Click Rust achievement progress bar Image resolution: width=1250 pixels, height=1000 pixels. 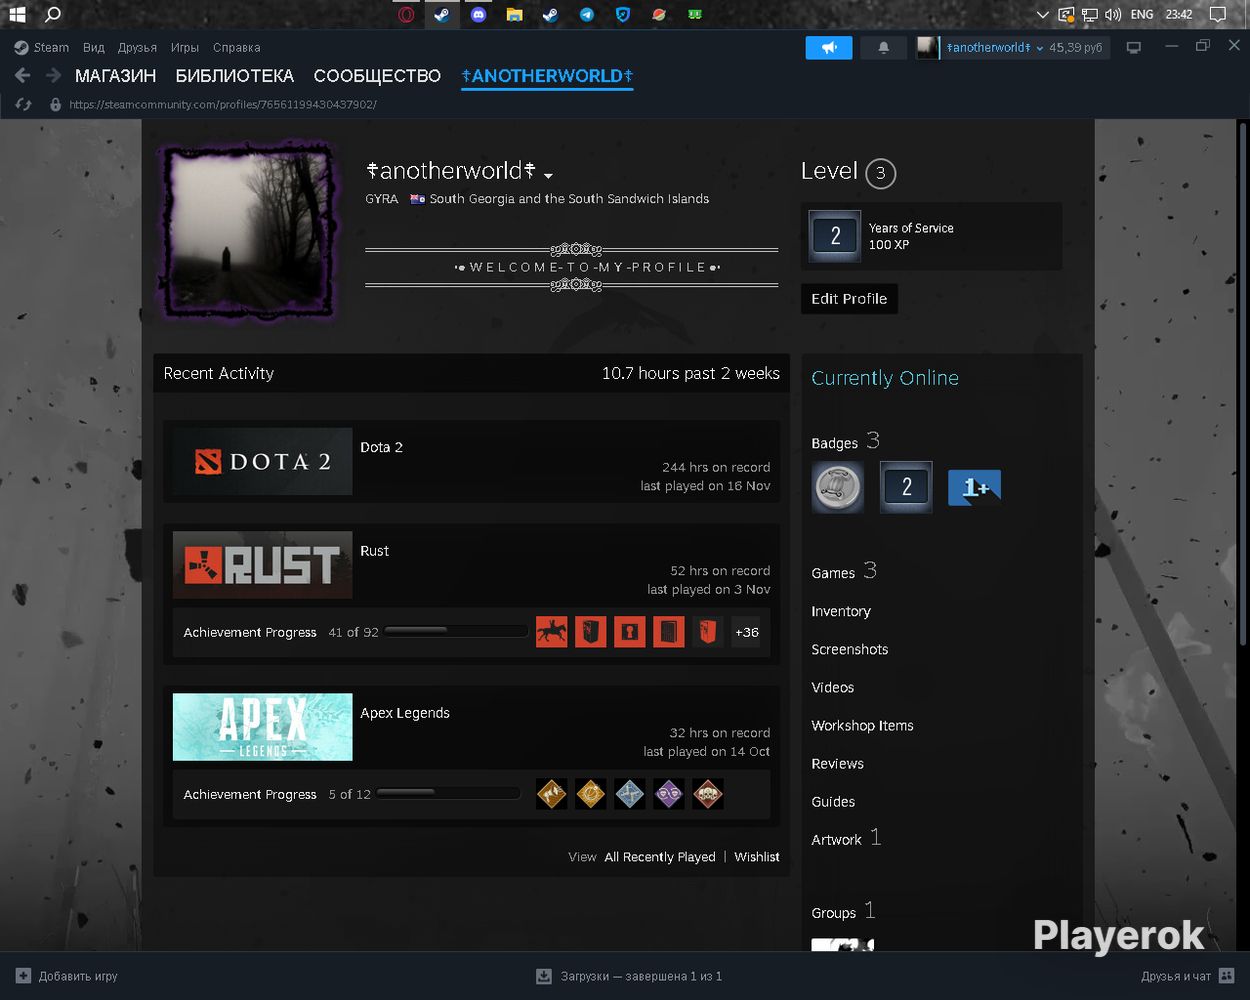click(x=456, y=631)
